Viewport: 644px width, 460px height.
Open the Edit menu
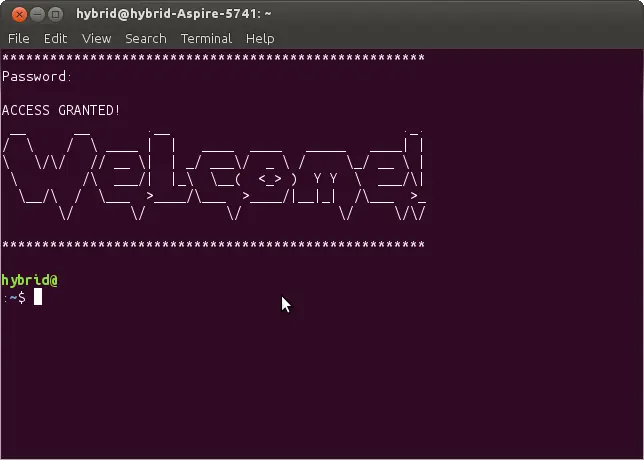(x=55, y=39)
